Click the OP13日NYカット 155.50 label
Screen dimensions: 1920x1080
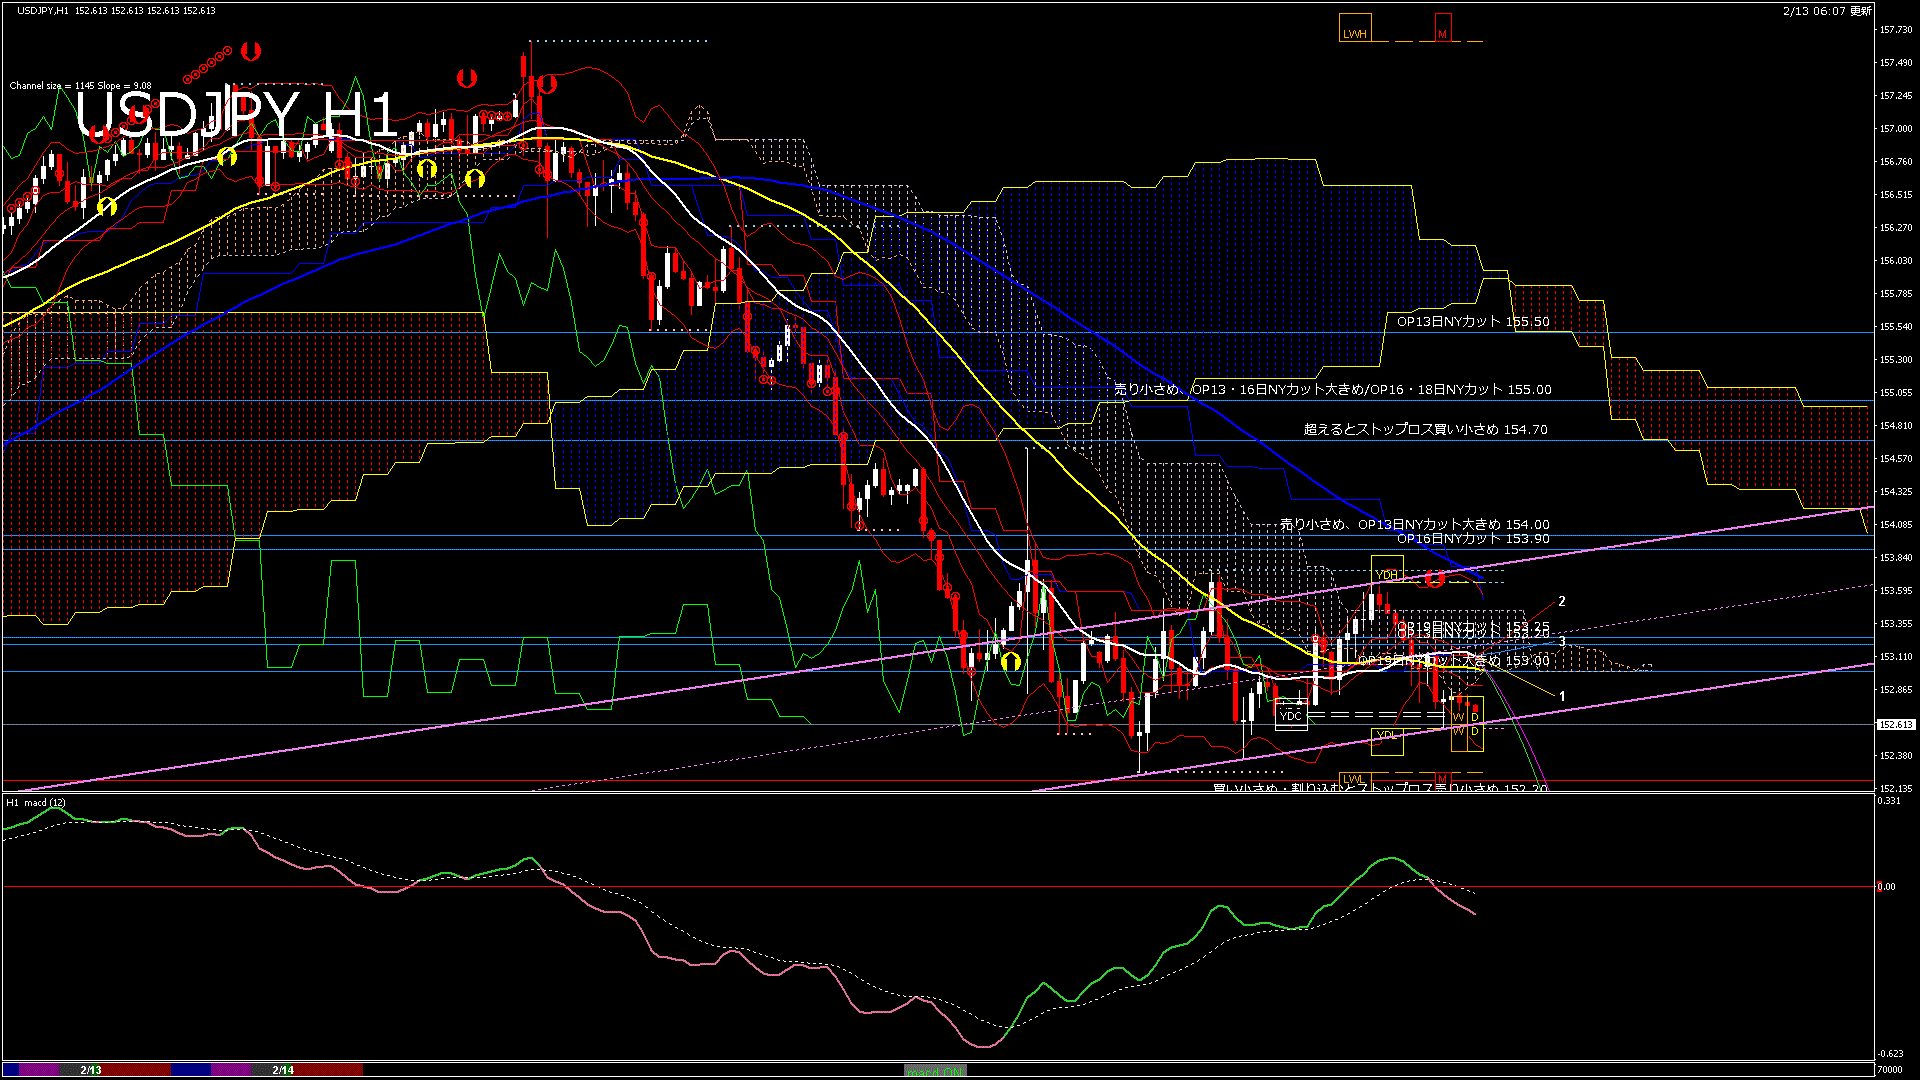point(1472,322)
